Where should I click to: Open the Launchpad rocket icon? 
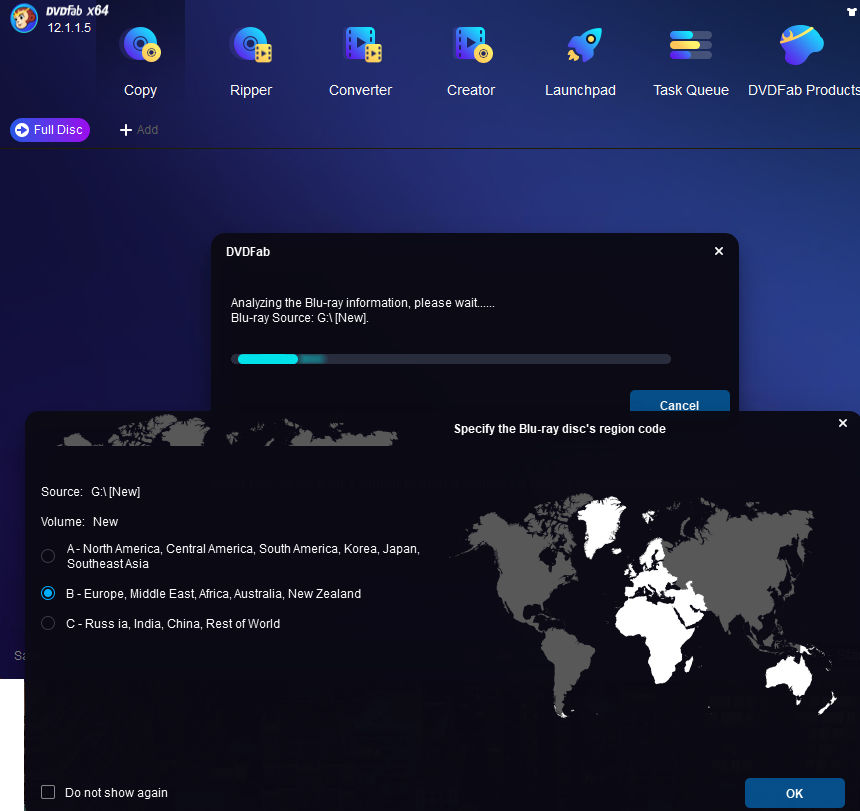[x=585, y=45]
